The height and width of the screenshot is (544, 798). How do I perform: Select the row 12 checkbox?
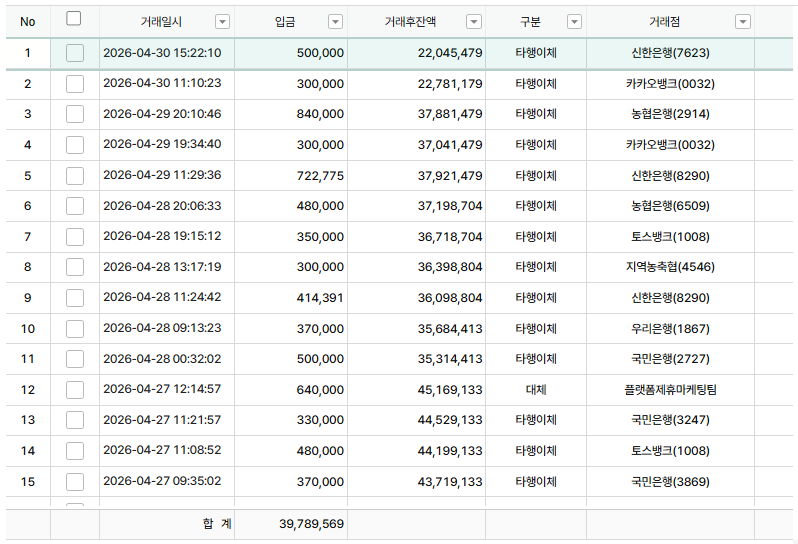tap(75, 390)
